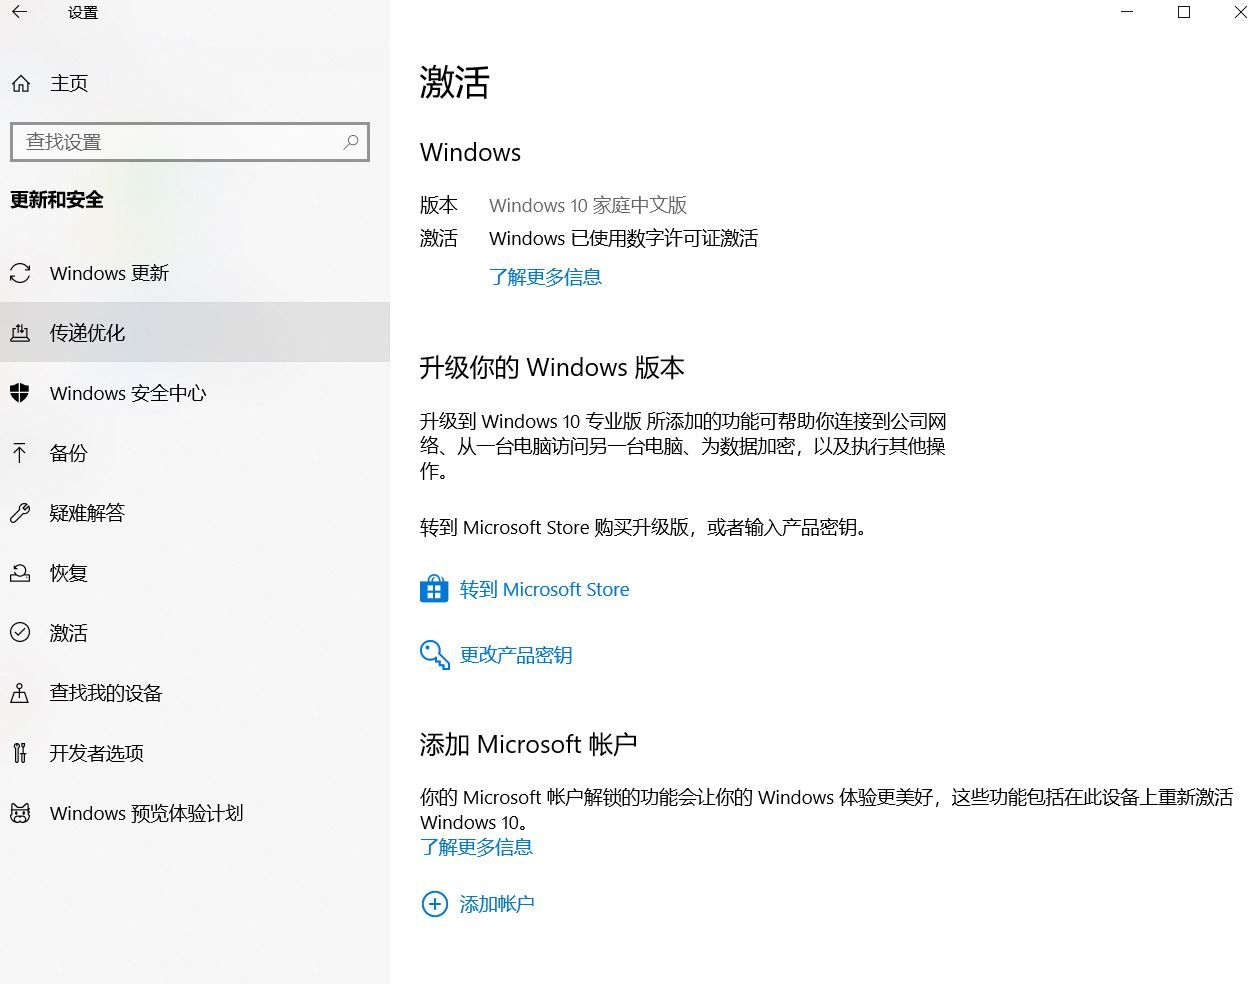Click the back arrow icon
This screenshot has width=1257, height=984.
(x=20, y=13)
